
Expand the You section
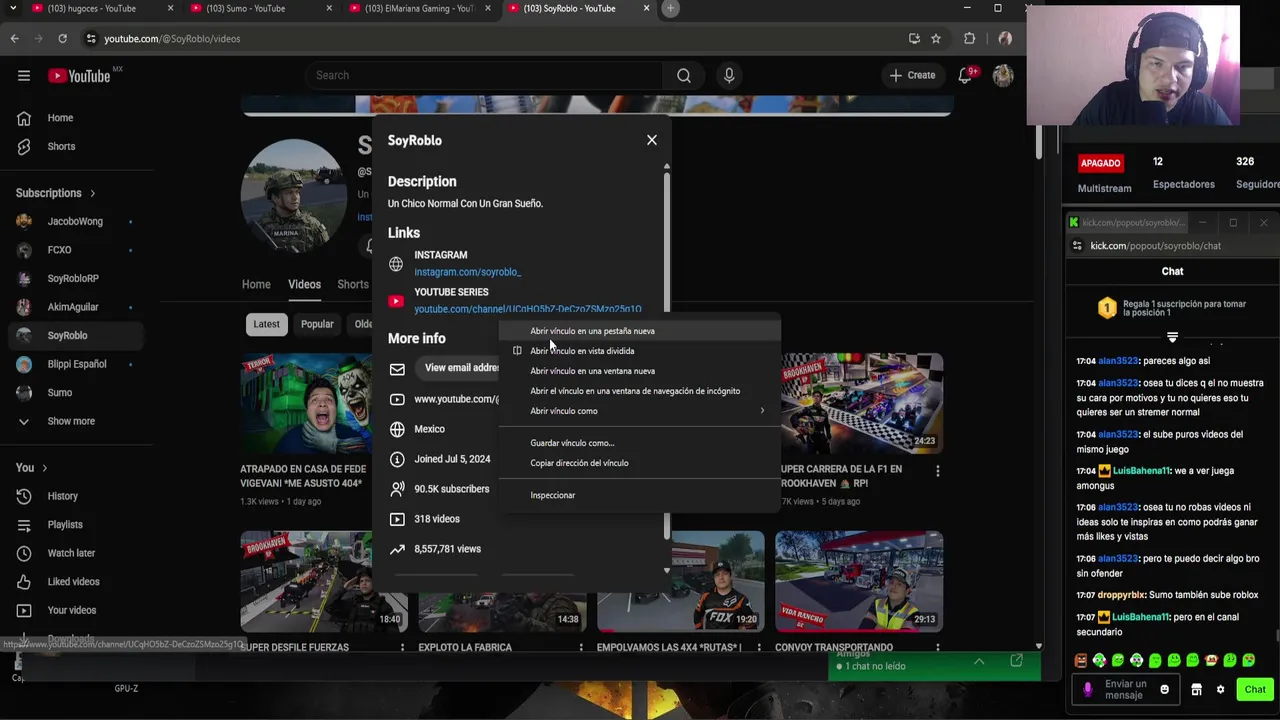click(x=31, y=467)
